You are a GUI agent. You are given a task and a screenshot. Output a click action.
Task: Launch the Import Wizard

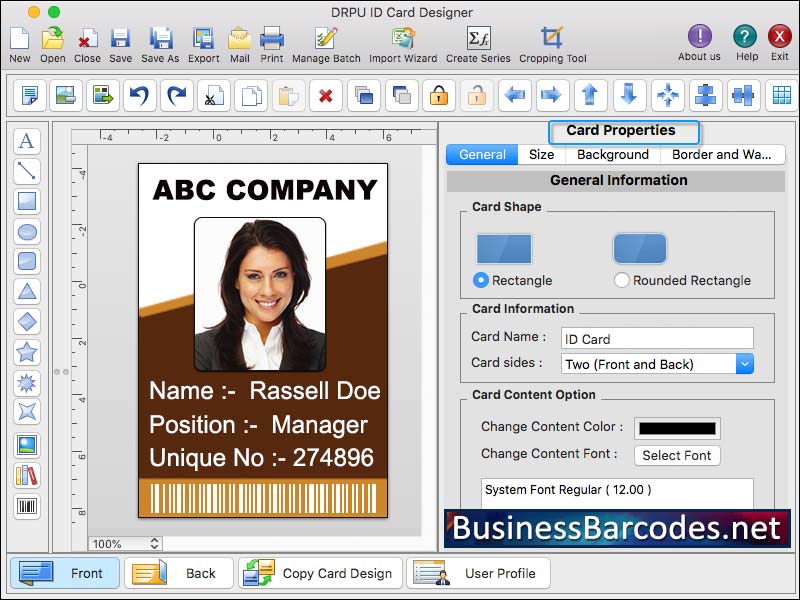401,40
